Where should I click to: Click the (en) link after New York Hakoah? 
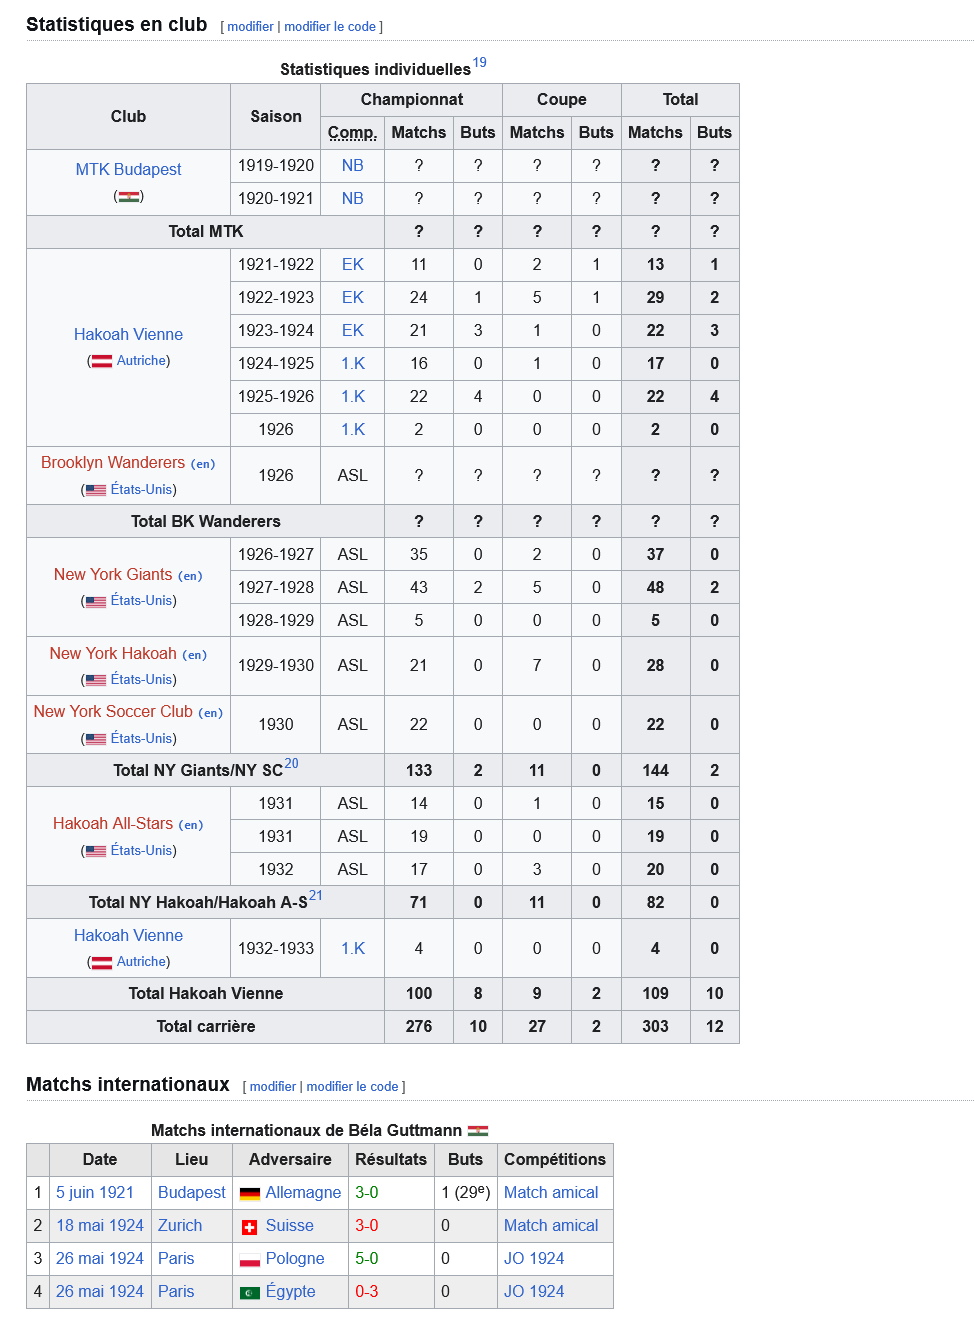click(195, 655)
